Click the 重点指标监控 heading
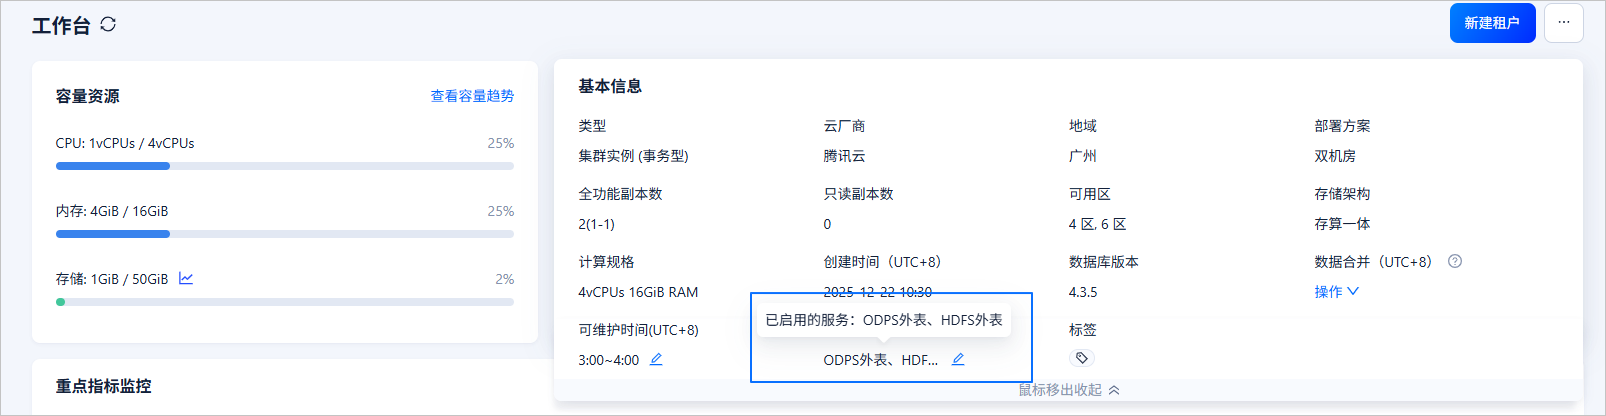The image size is (1606, 416). [x=104, y=386]
